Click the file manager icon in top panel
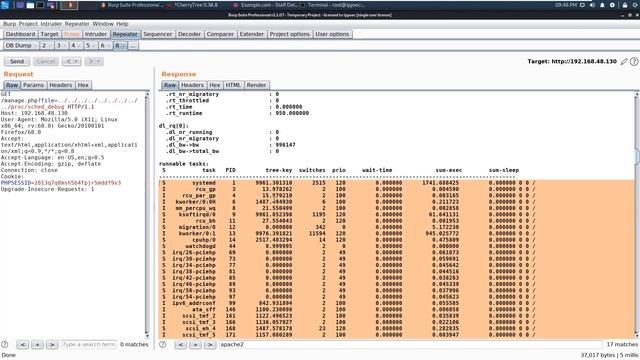This screenshot has height=360, width=640. point(30,5)
